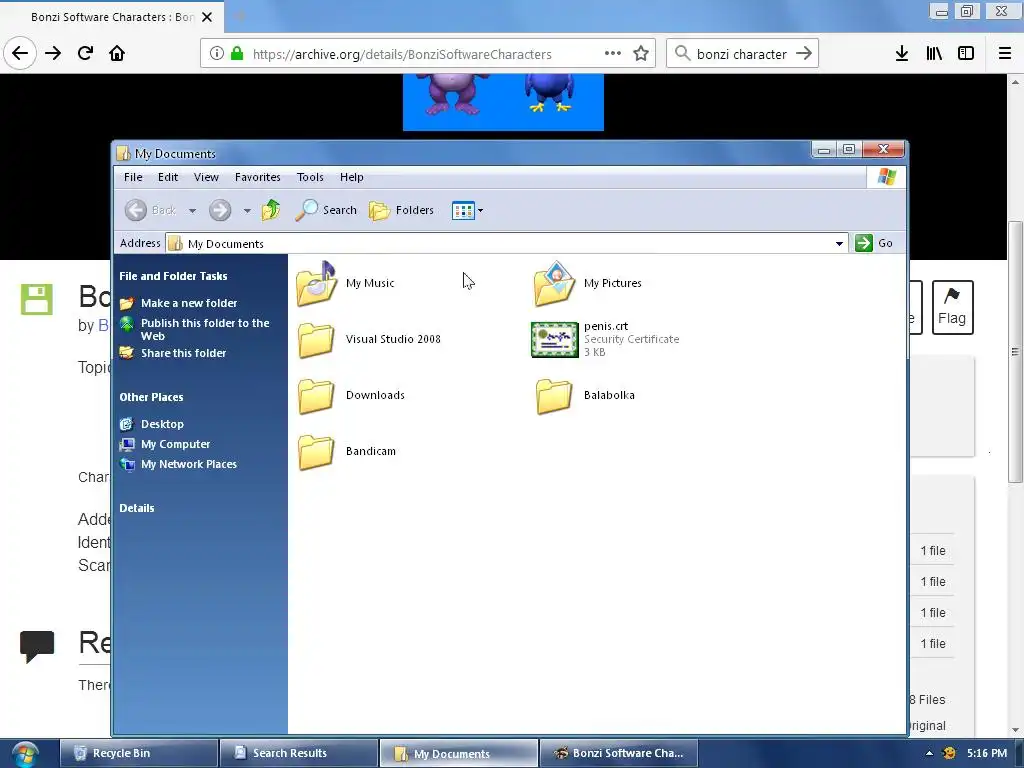
Task: Open the Tools menu
Action: (x=310, y=177)
